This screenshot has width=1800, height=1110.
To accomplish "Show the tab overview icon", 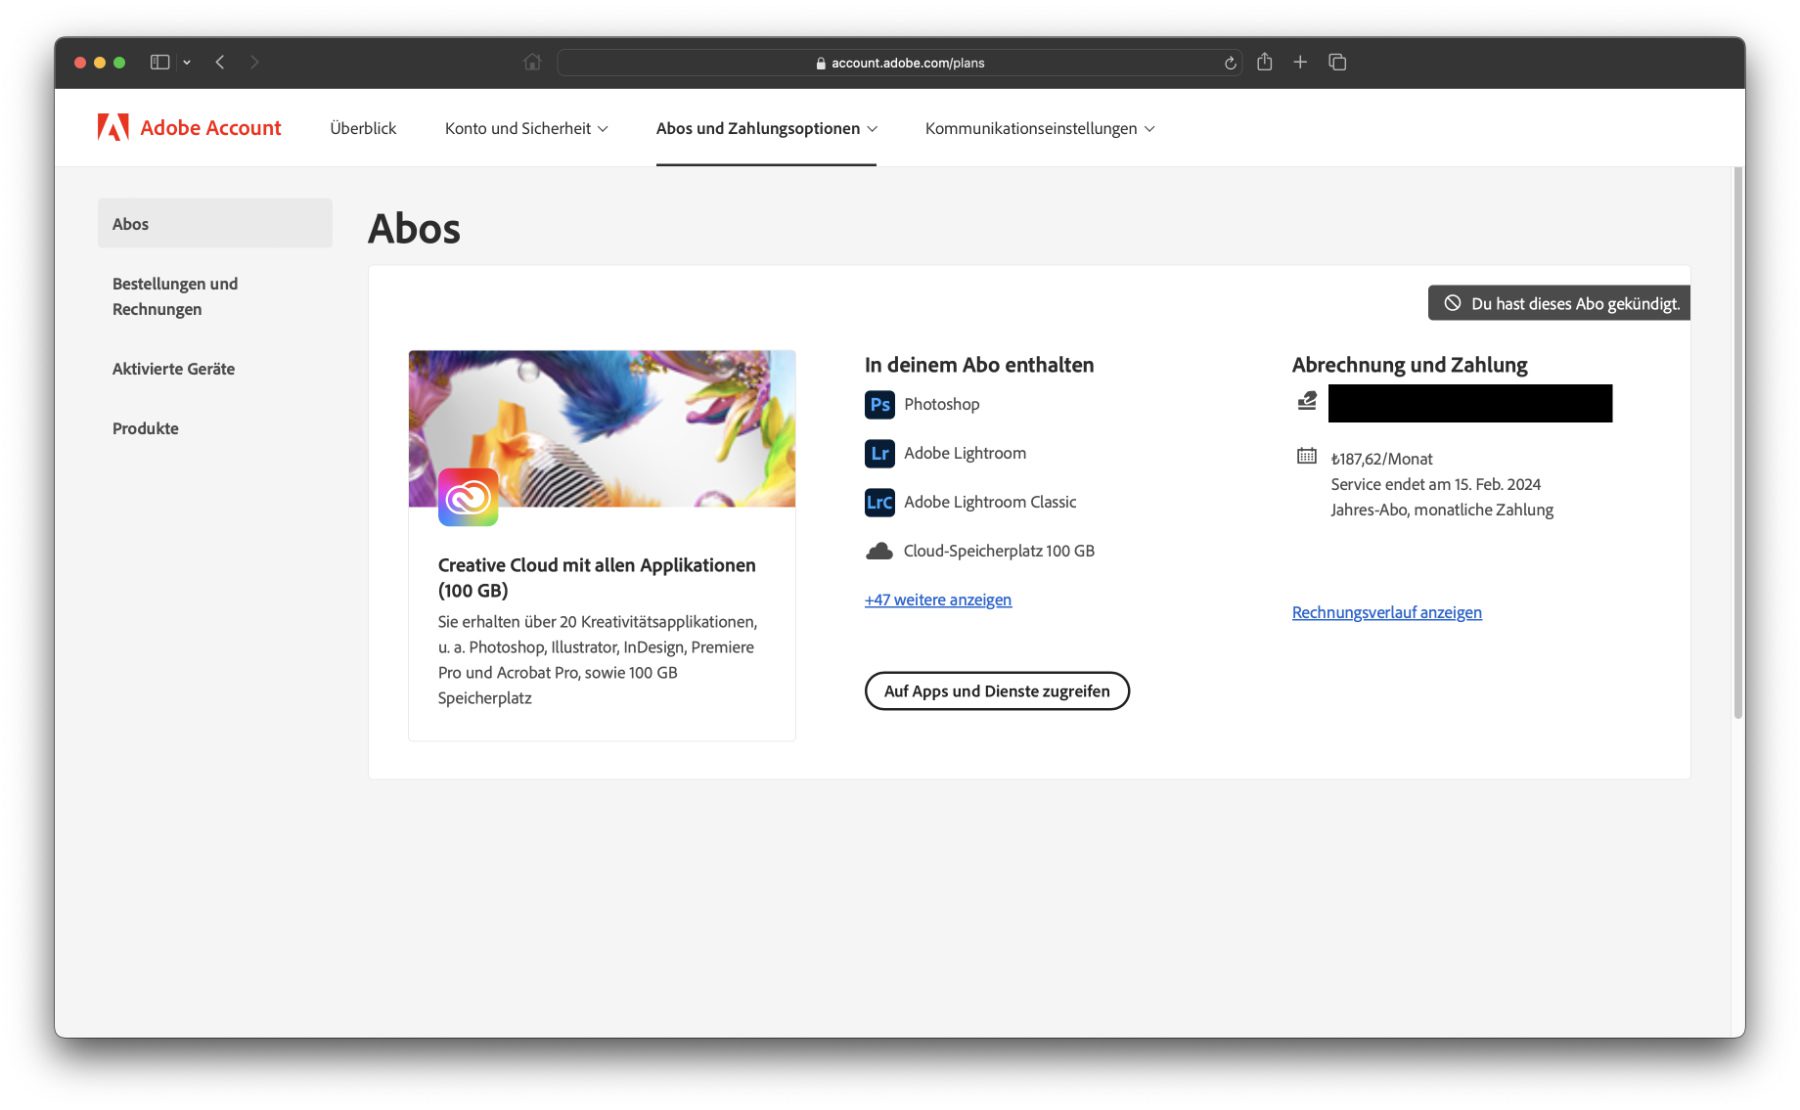I will (x=1337, y=62).
